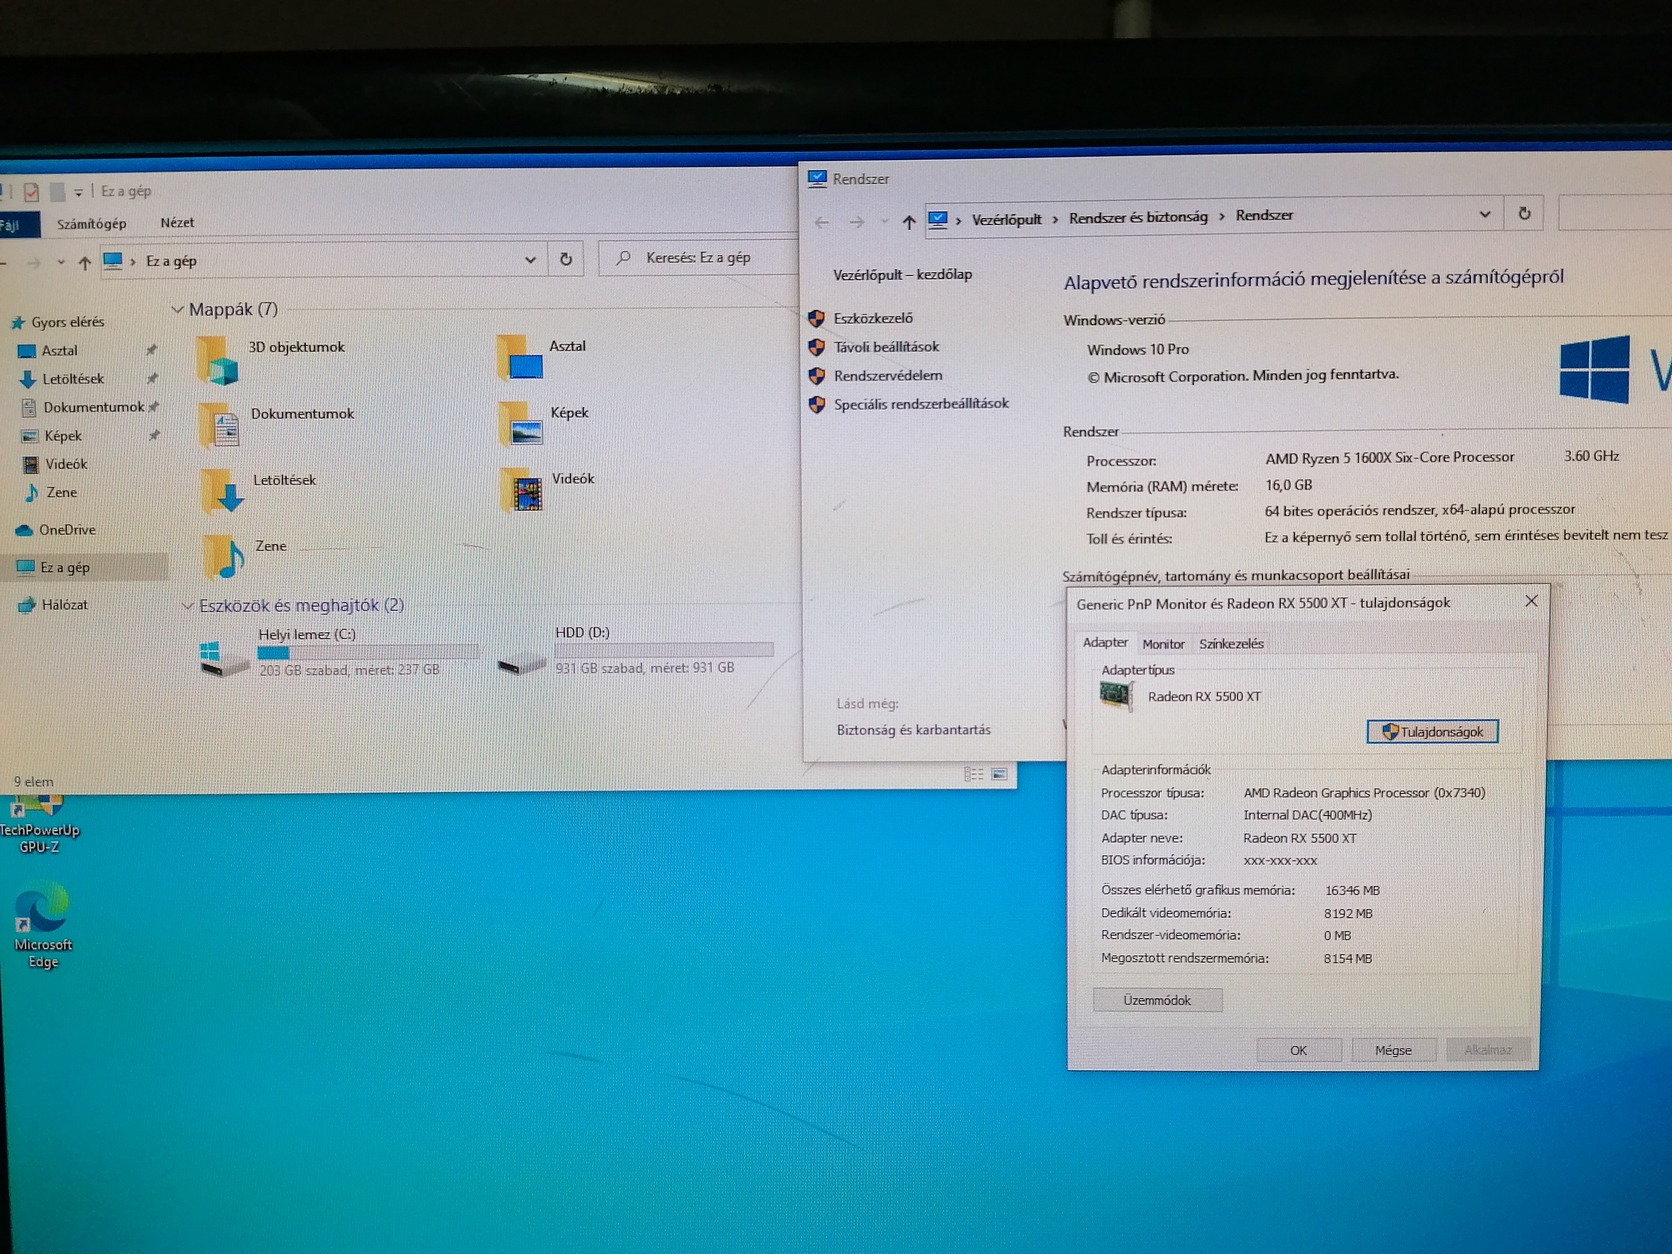Image resolution: width=1672 pixels, height=1254 pixels.
Task: Click the Radeon RX 5500 XT adapter card icon
Action: tap(1116, 696)
